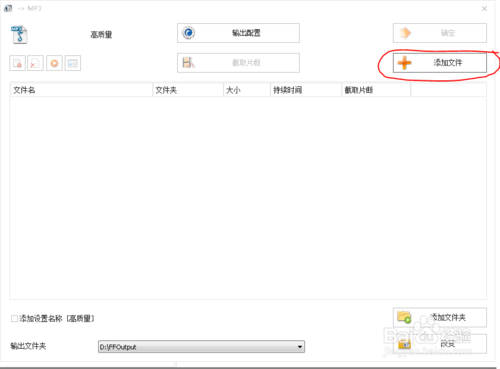Click the 截取片断 clip button

238,63
